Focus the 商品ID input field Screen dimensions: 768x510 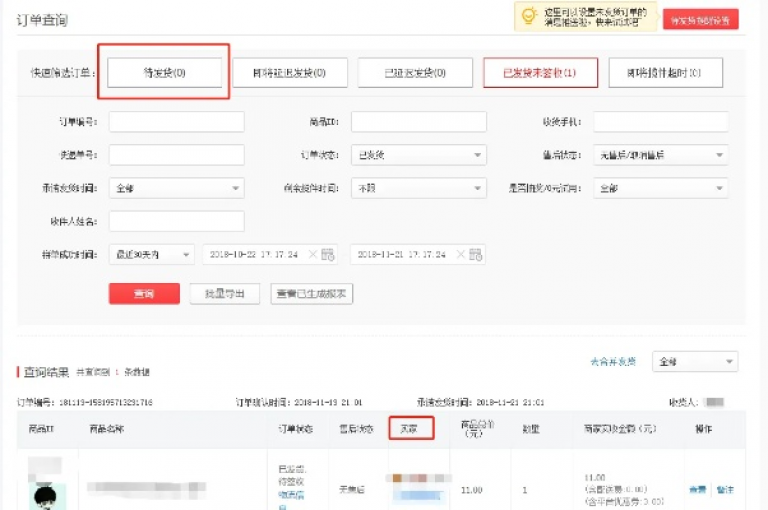(419, 121)
